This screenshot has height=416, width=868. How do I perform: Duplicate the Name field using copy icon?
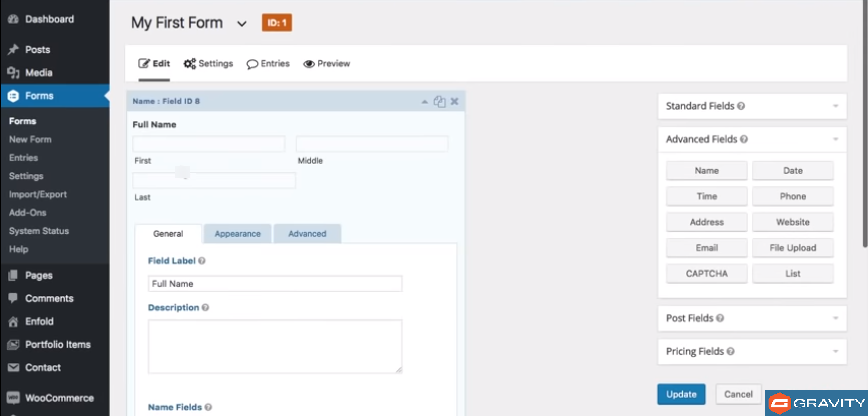439,101
